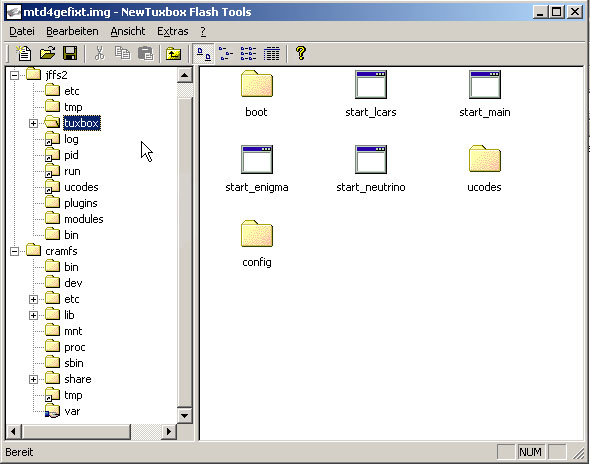Click the yellow question mark help icon
The width and height of the screenshot is (590, 464).
click(x=301, y=53)
